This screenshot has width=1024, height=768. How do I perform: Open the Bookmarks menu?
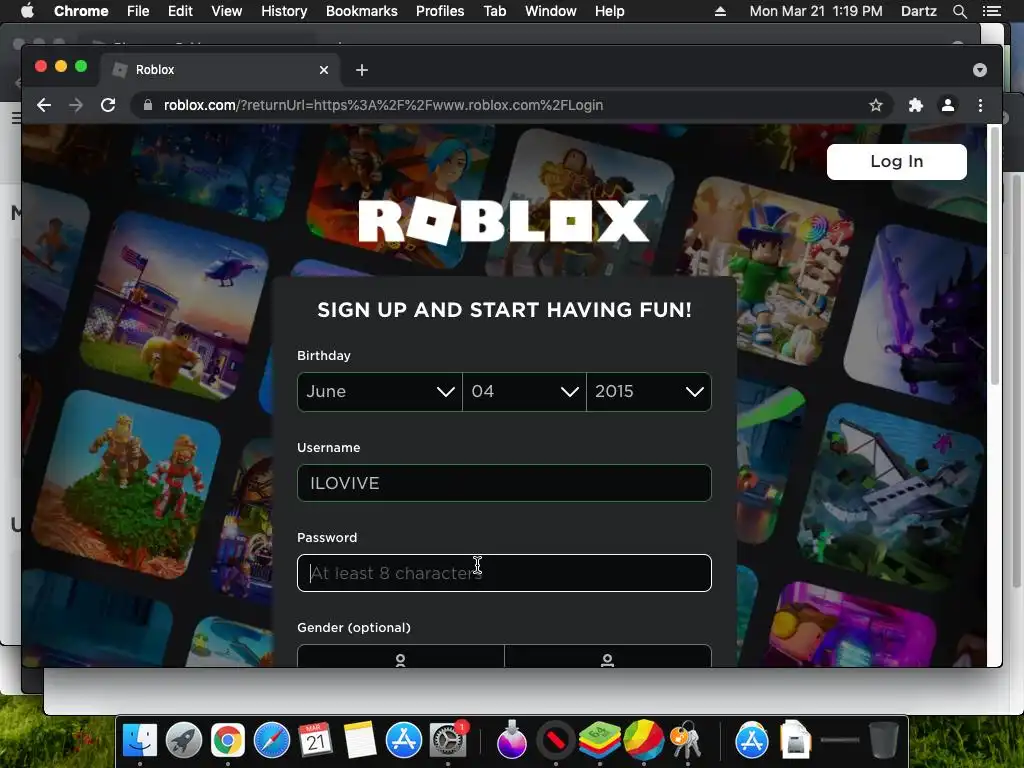click(362, 11)
